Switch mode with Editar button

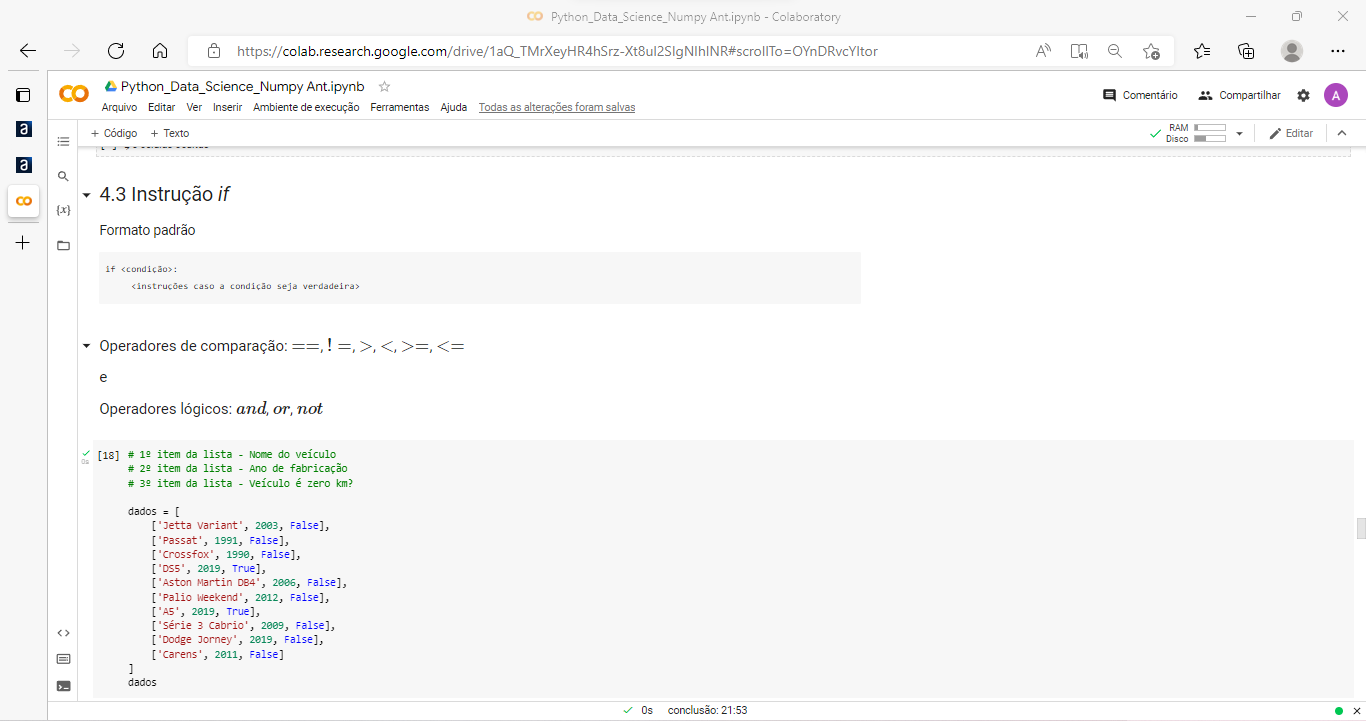(1291, 133)
